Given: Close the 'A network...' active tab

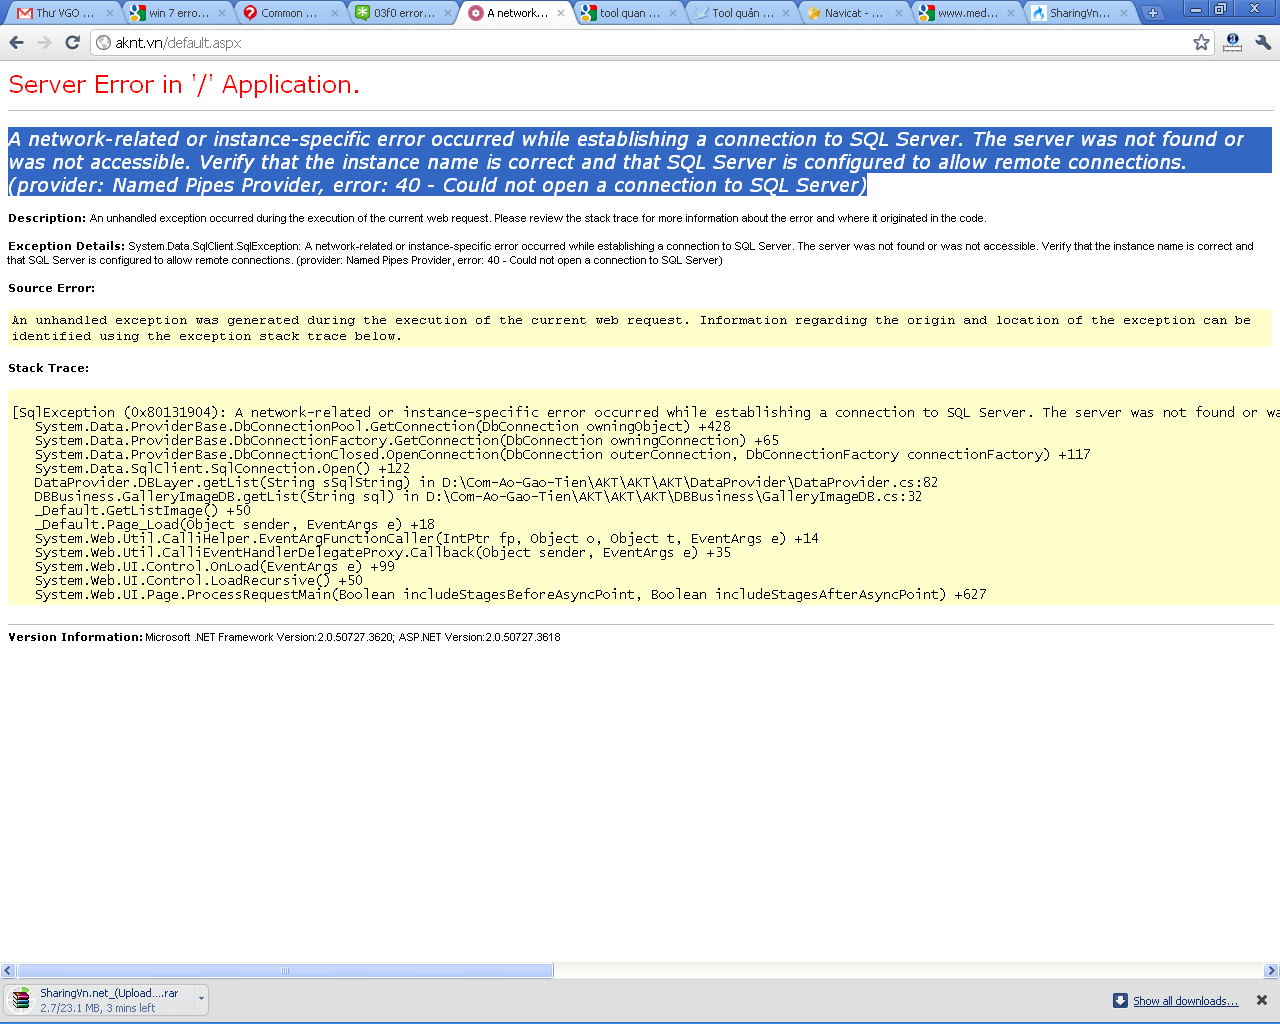Looking at the screenshot, I should [560, 13].
